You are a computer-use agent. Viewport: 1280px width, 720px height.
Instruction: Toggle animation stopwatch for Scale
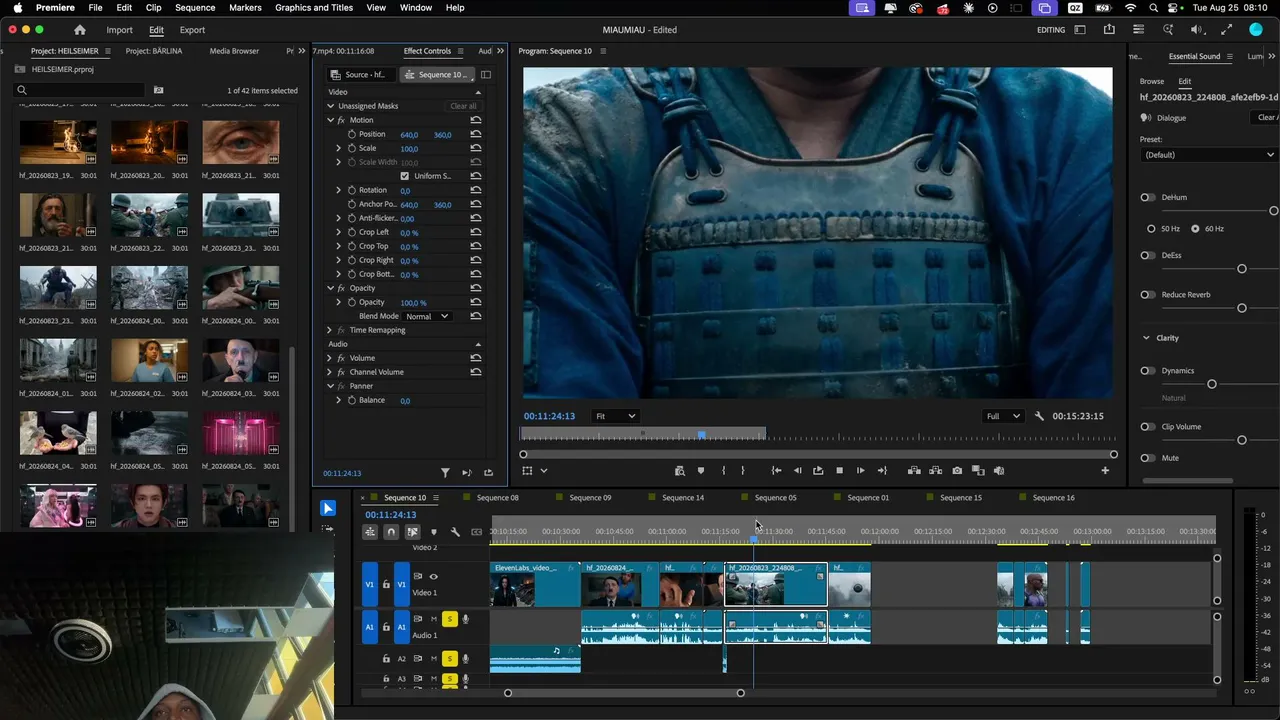pos(352,148)
